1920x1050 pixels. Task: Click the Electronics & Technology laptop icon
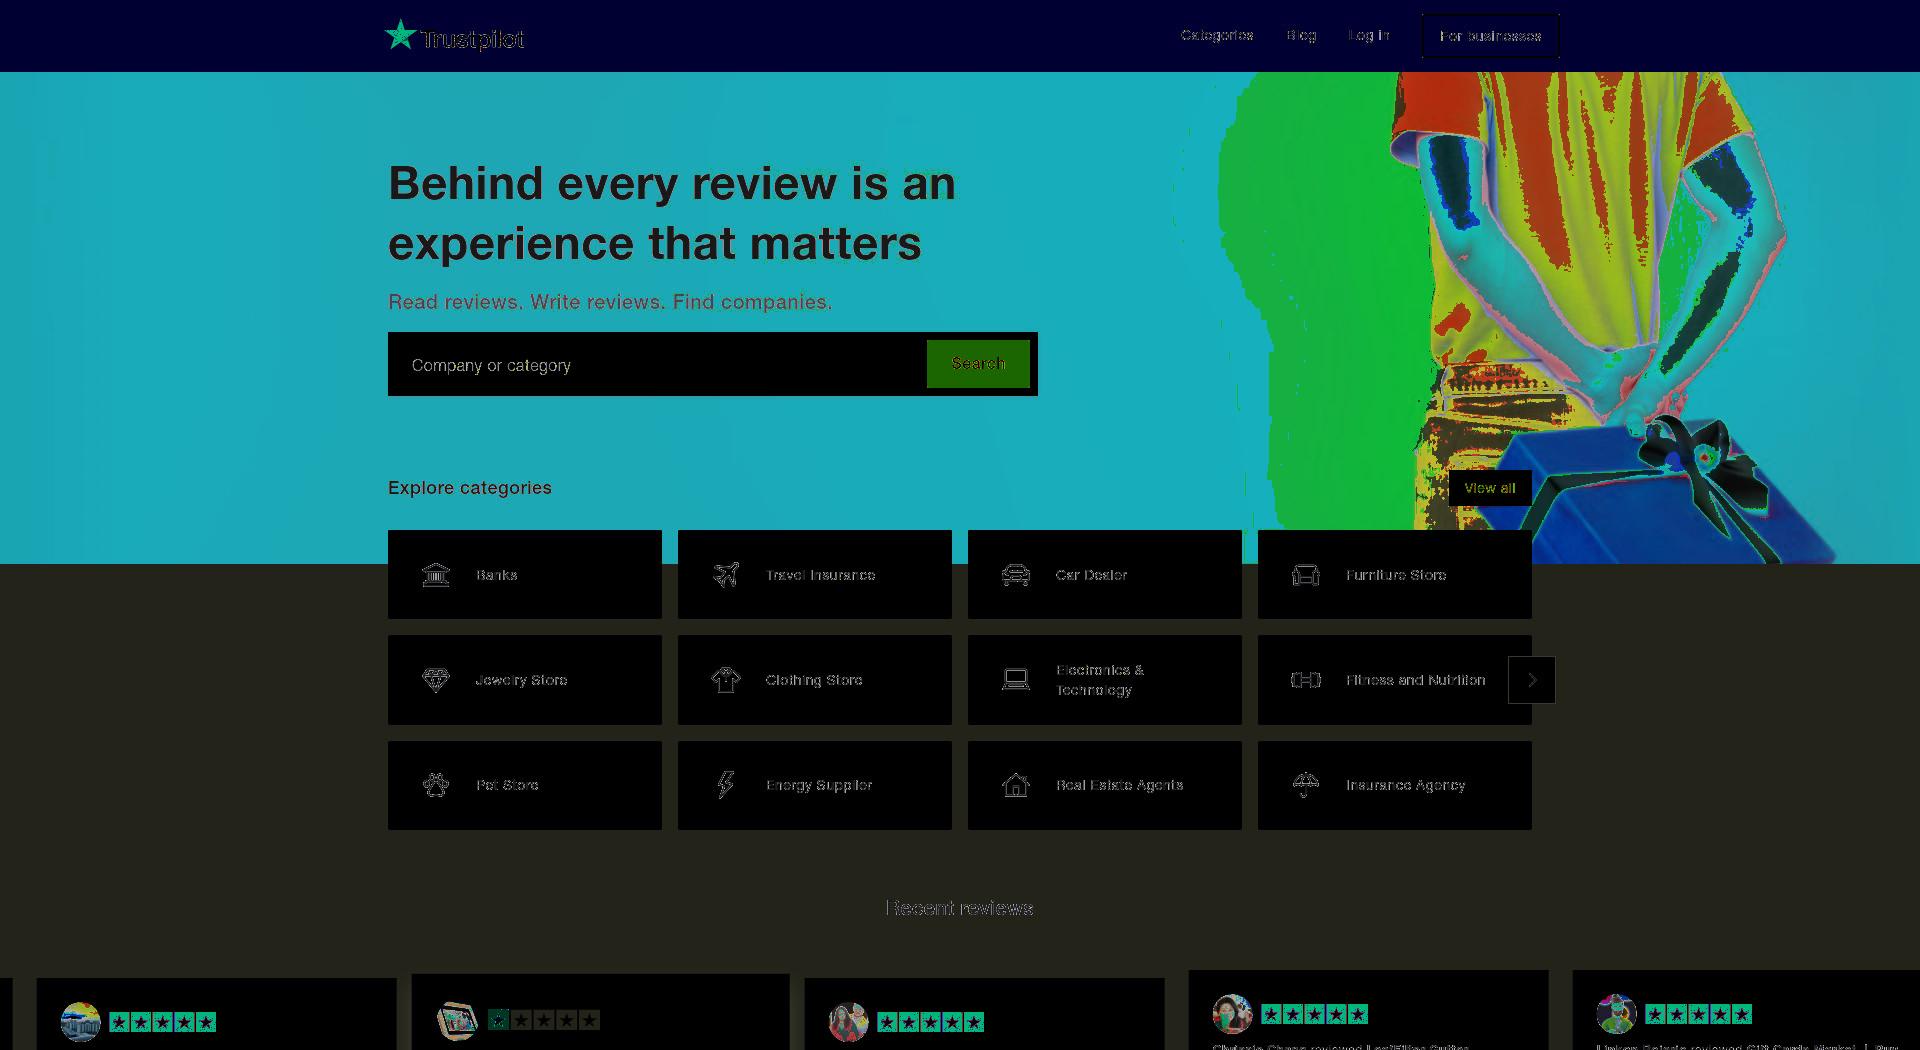pos(1016,680)
